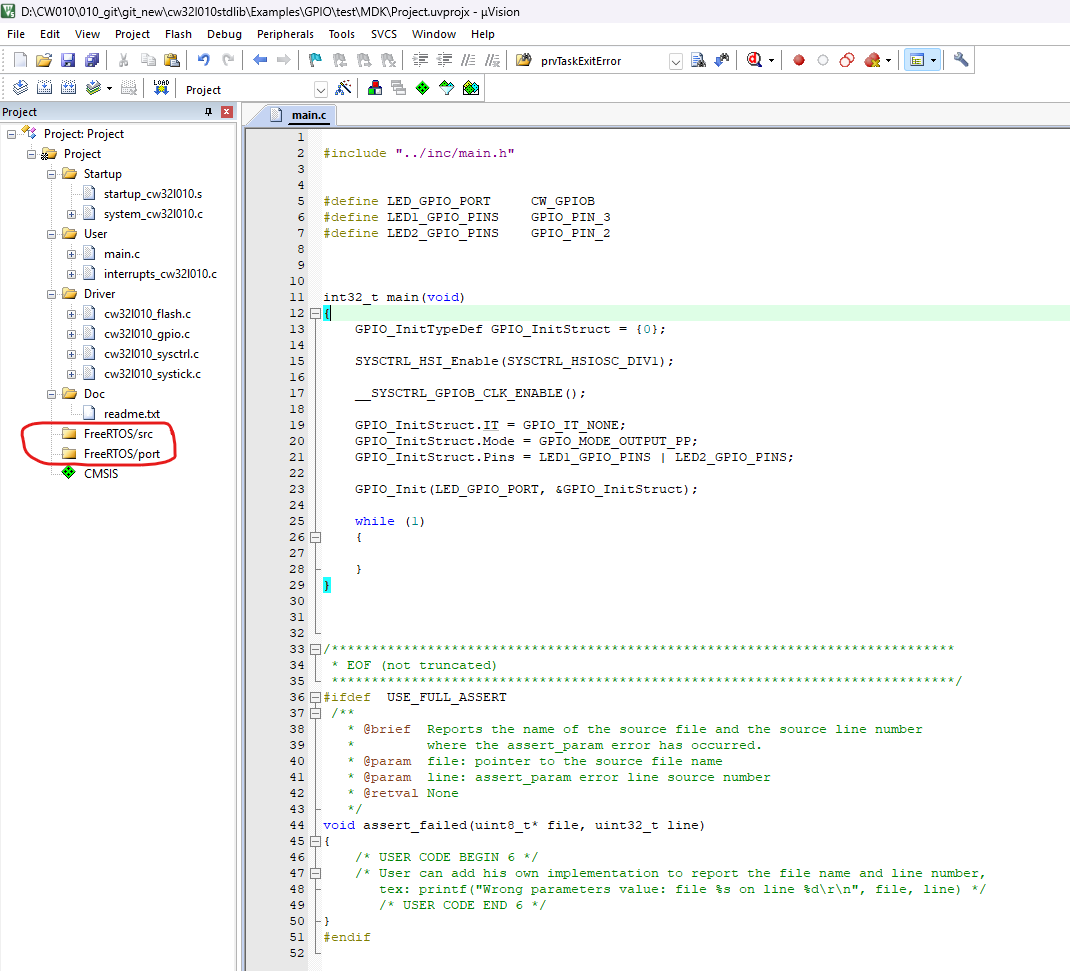Image resolution: width=1070 pixels, height=971 pixels.
Task: Click line number 44 in gutter
Action: point(297,825)
